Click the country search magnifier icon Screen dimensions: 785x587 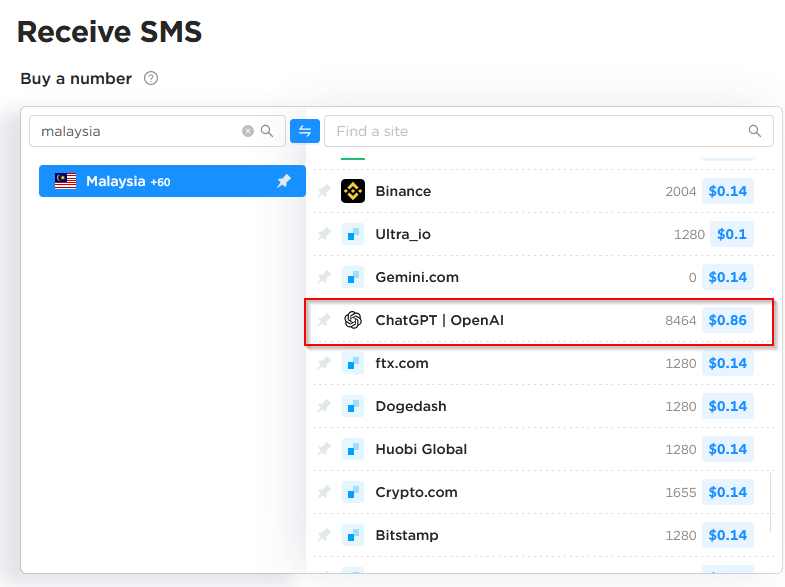tap(267, 131)
